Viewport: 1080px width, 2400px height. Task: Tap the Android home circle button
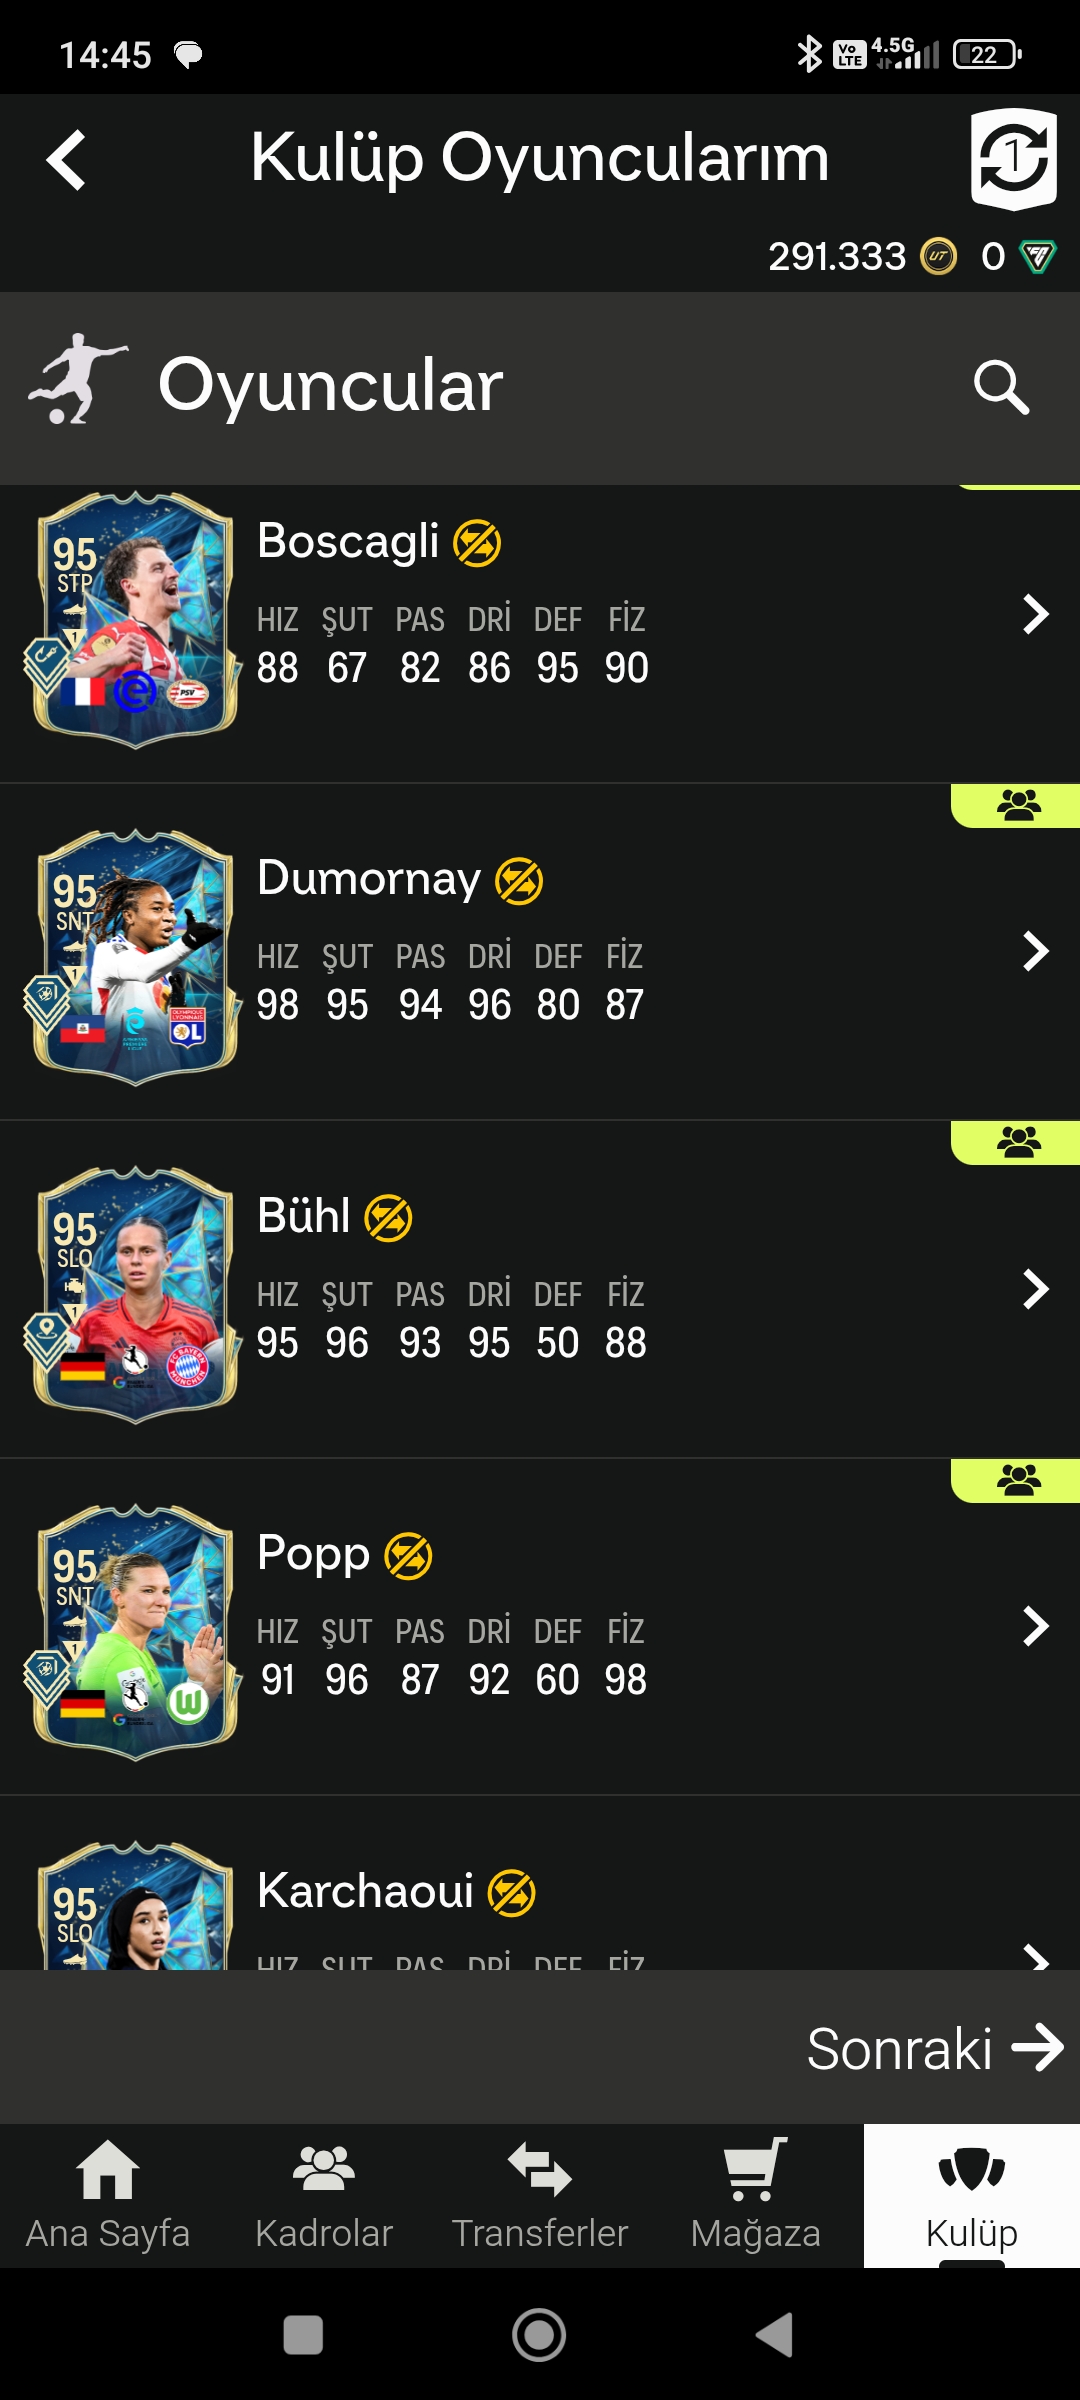point(539,2335)
